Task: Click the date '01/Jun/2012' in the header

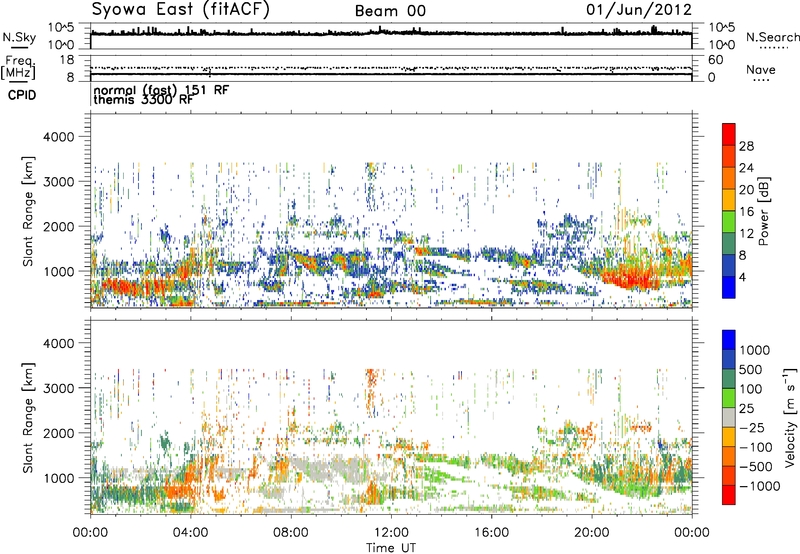Action: [639, 9]
